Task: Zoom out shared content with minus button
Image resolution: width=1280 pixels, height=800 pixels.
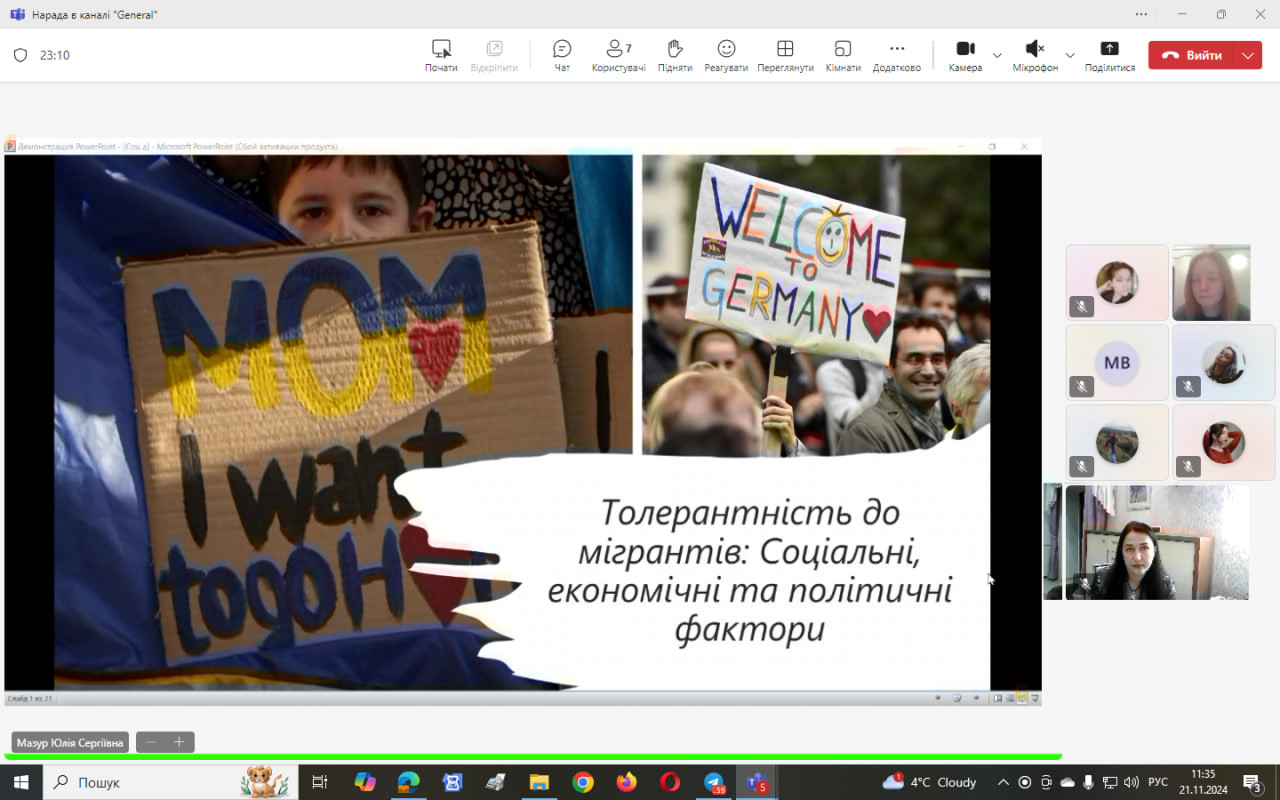Action: click(x=151, y=742)
